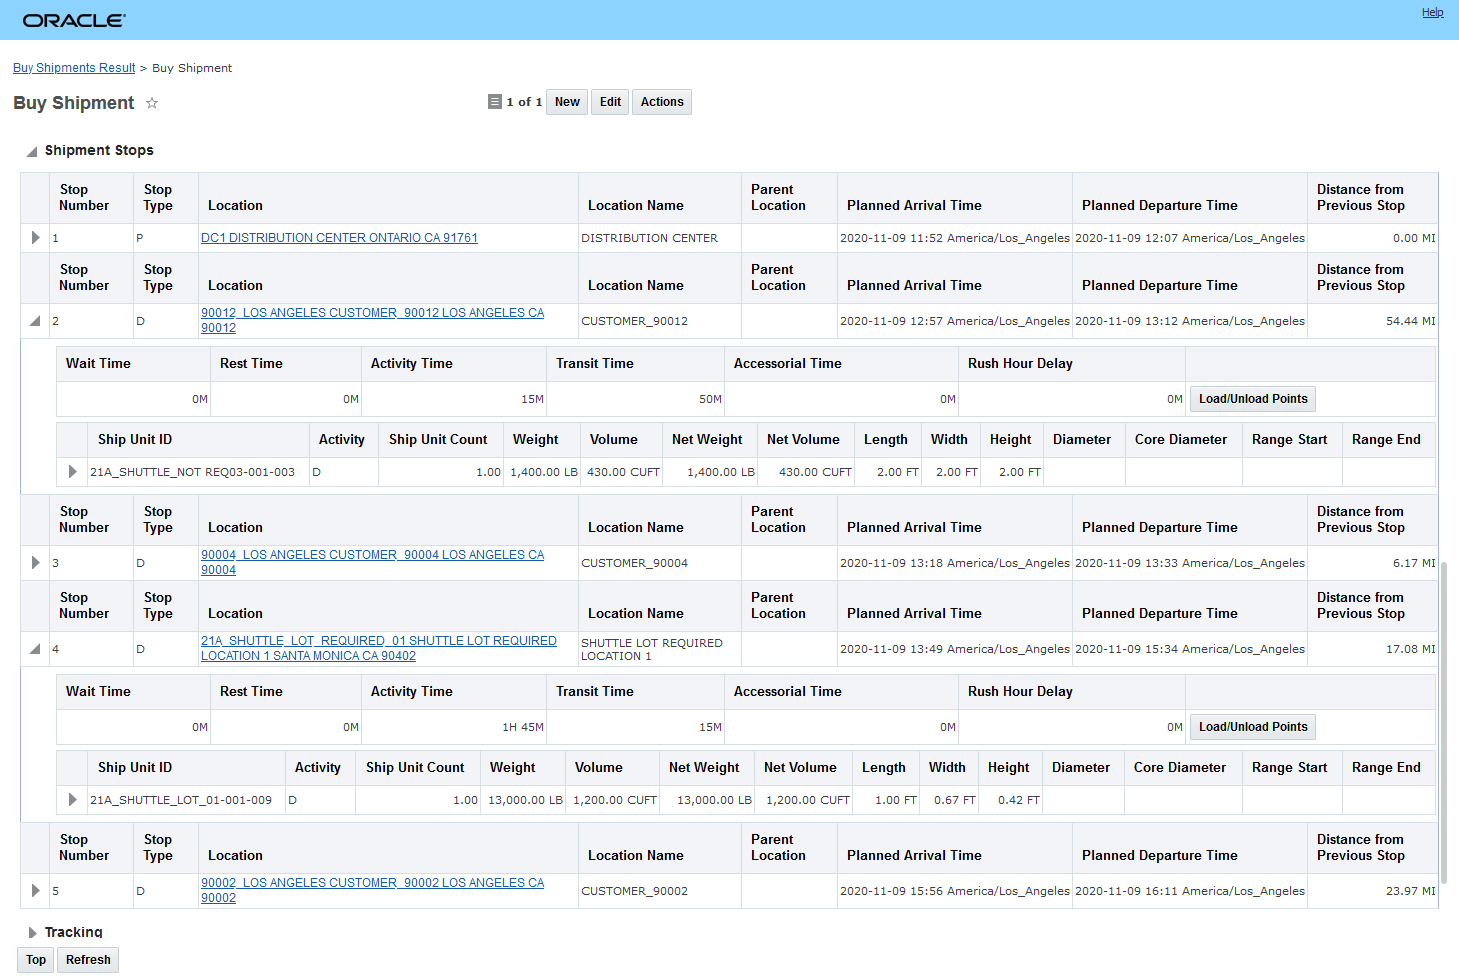Select planned arrival 2020-11-09 11:52 cell
This screenshot has height=978, width=1459.
(955, 238)
